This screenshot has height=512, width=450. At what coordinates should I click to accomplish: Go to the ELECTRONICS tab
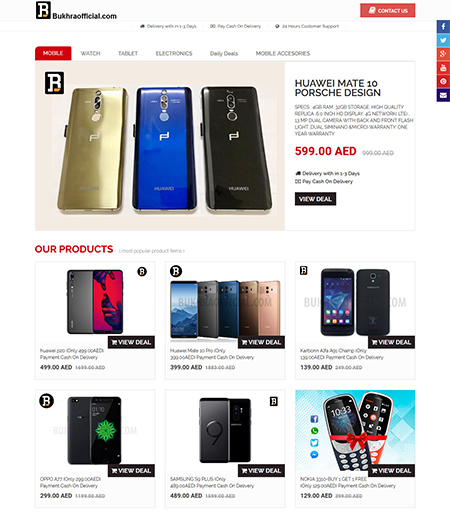coord(174,53)
